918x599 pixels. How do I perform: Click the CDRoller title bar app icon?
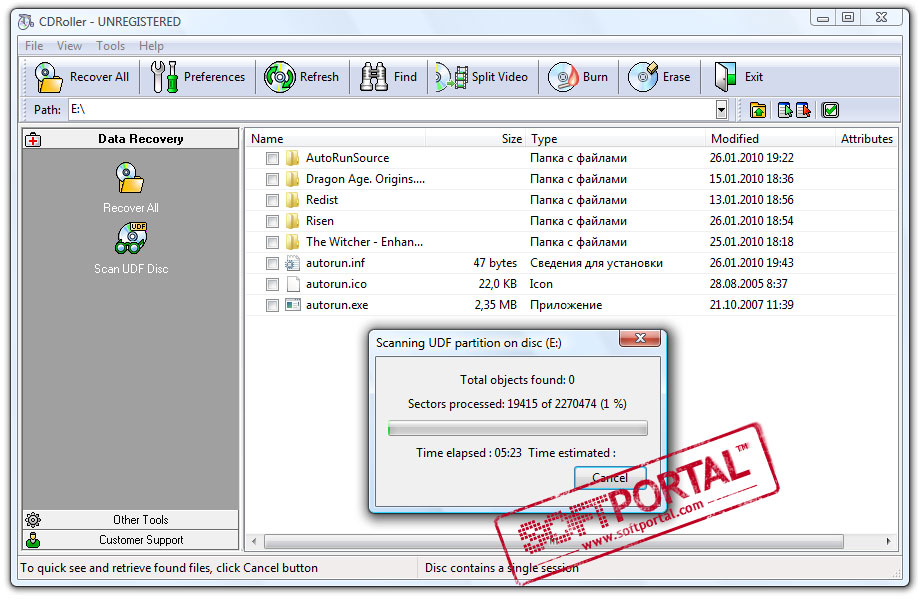coord(26,22)
